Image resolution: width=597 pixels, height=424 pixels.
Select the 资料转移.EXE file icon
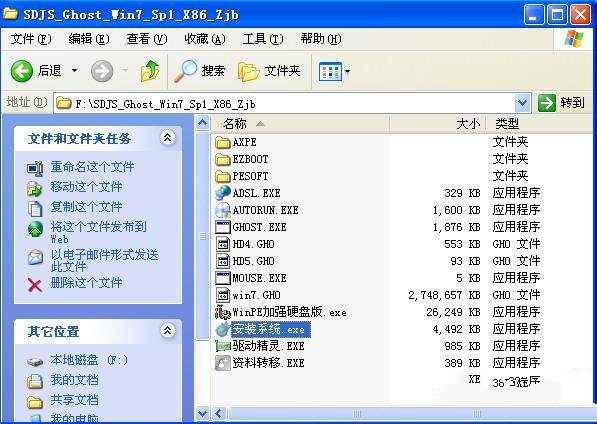[x=223, y=363]
